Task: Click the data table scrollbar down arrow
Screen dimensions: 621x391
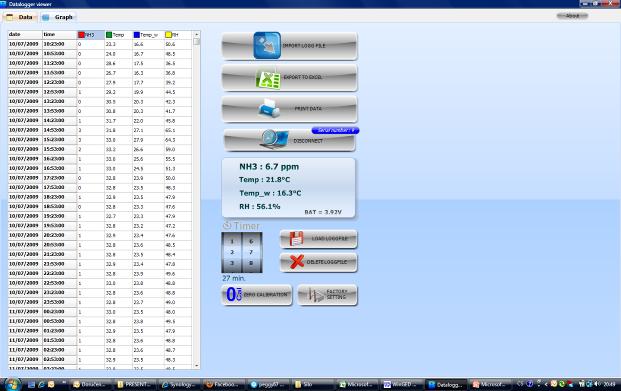Action: click(x=196, y=366)
